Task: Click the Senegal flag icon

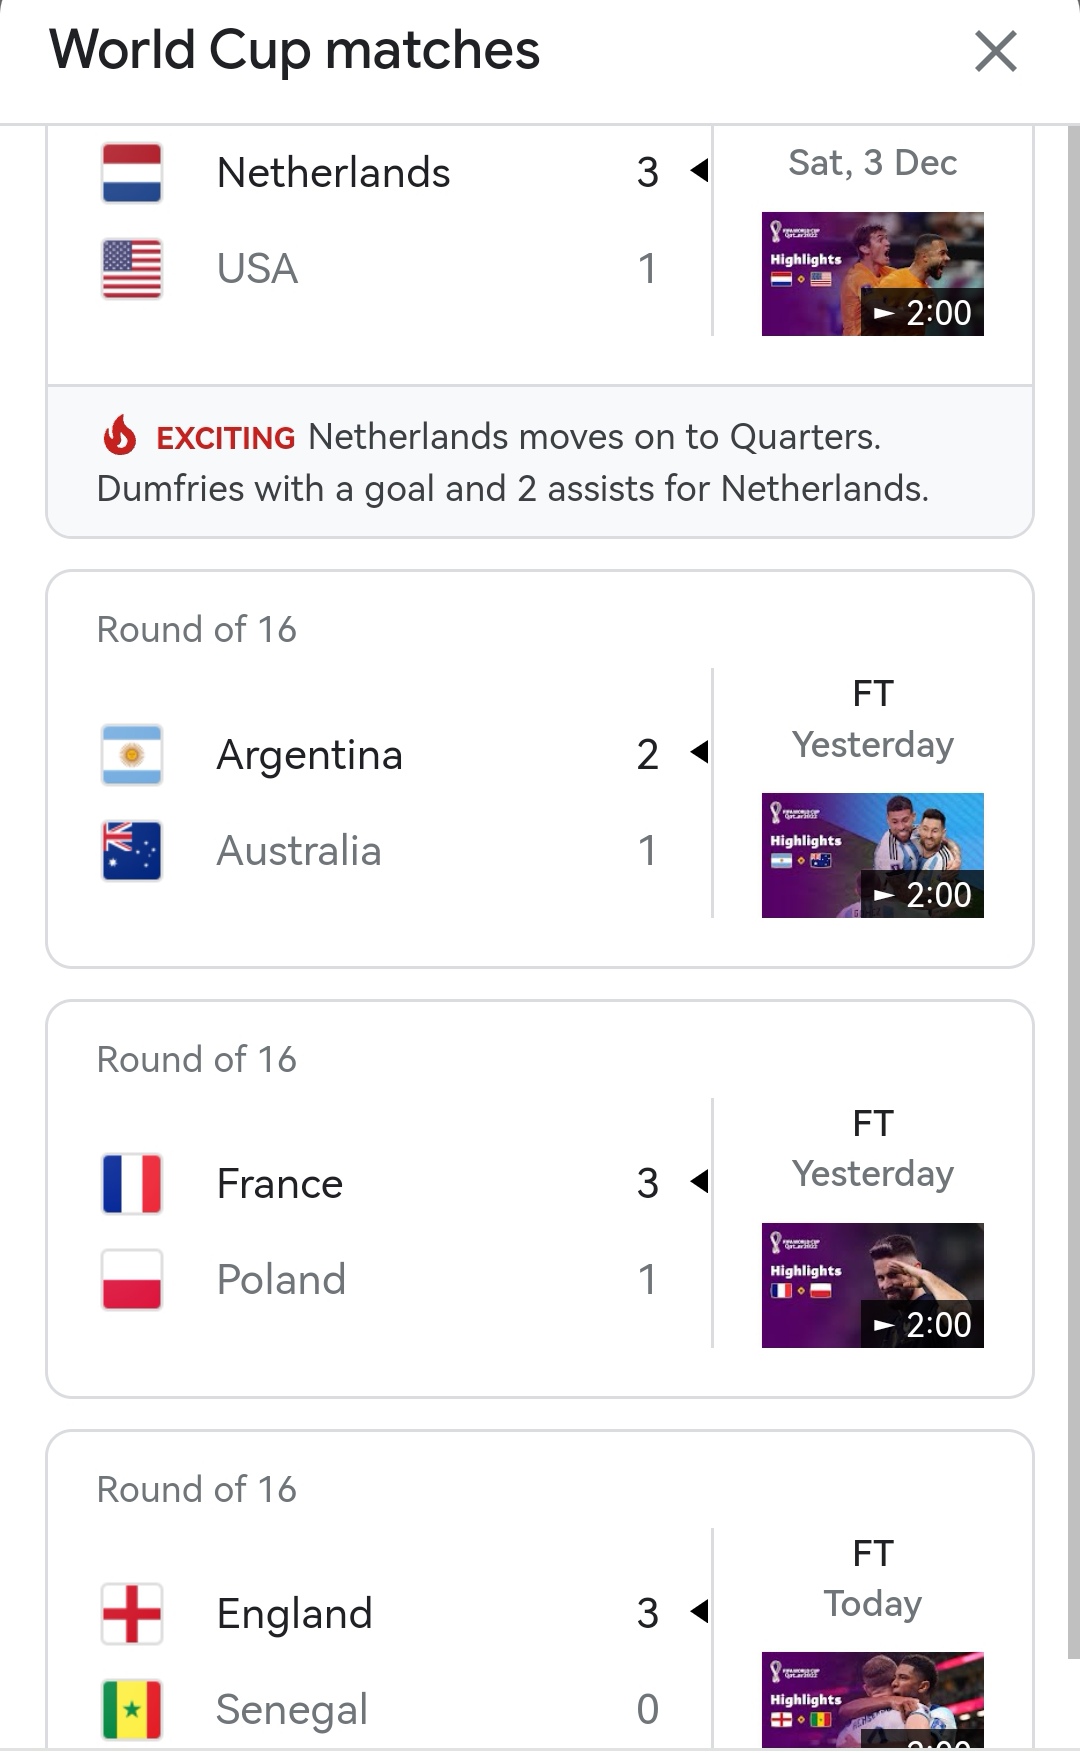Action: (x=132, y=1709)
